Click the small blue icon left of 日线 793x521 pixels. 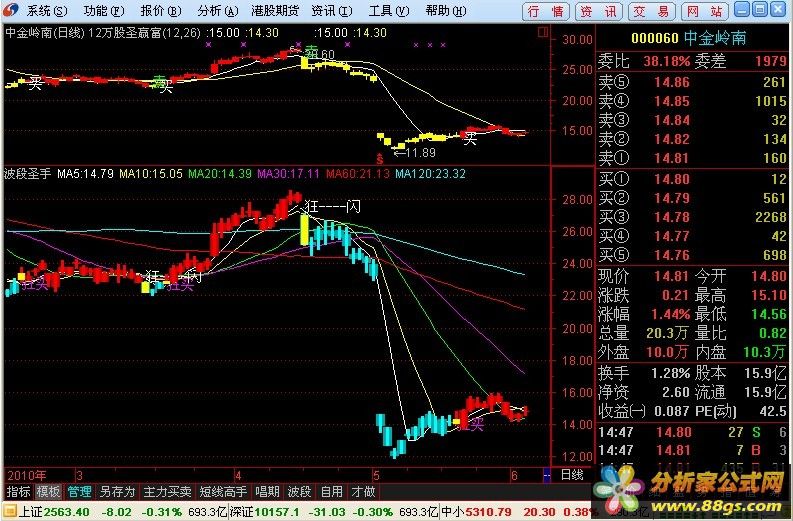pos(546,475)
